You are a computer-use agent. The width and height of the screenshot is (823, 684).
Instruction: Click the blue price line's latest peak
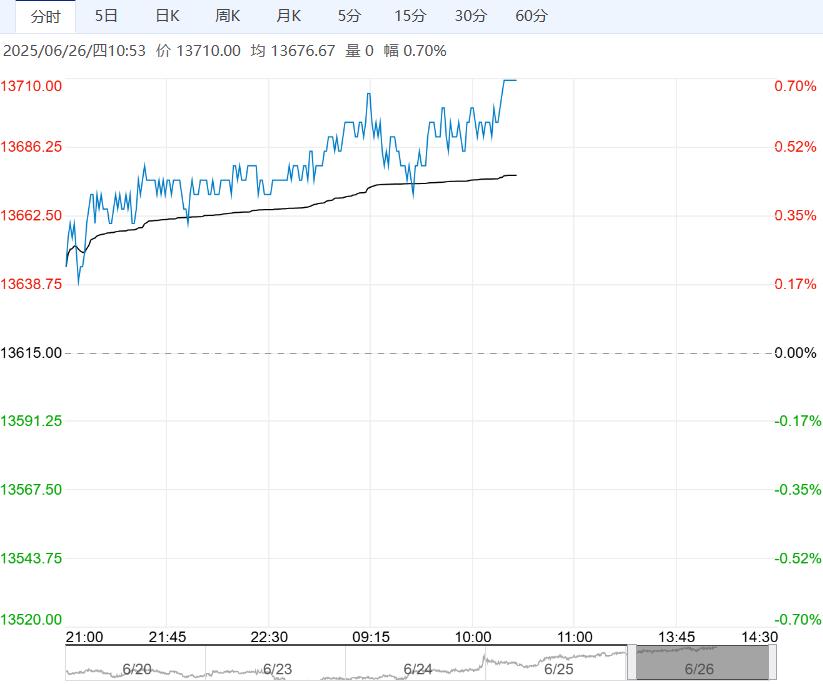tap(510, 80)
